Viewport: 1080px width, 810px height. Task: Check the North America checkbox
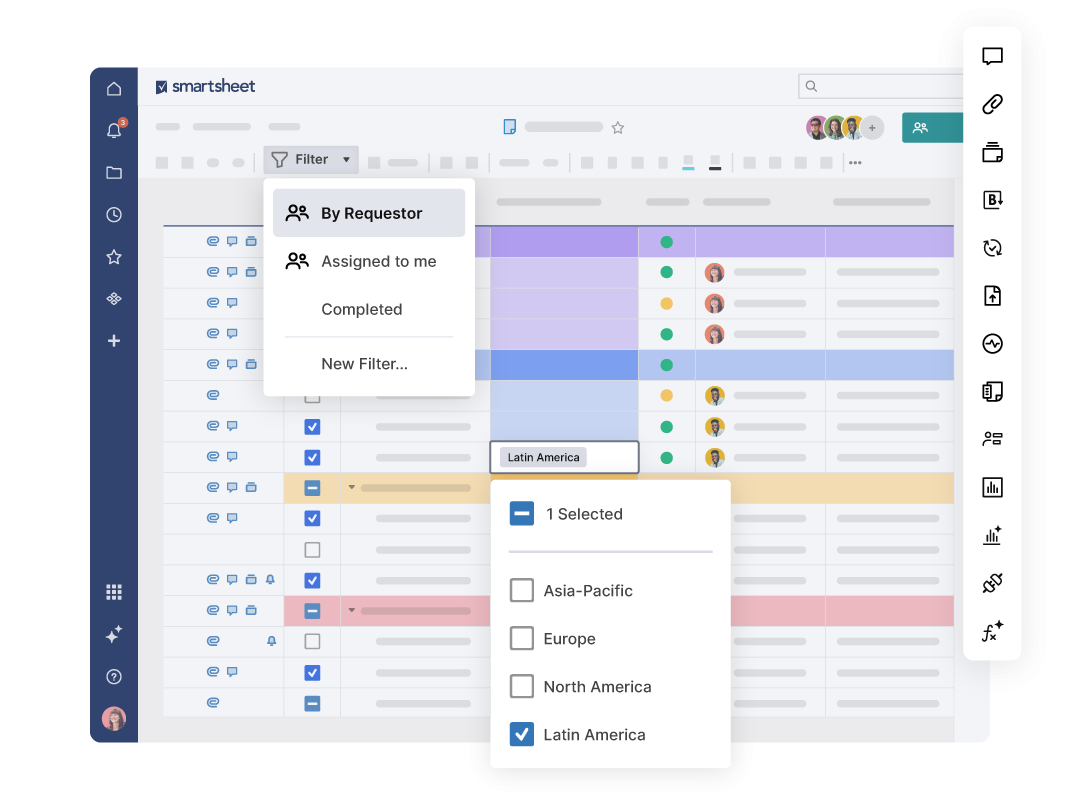(522, 687)
